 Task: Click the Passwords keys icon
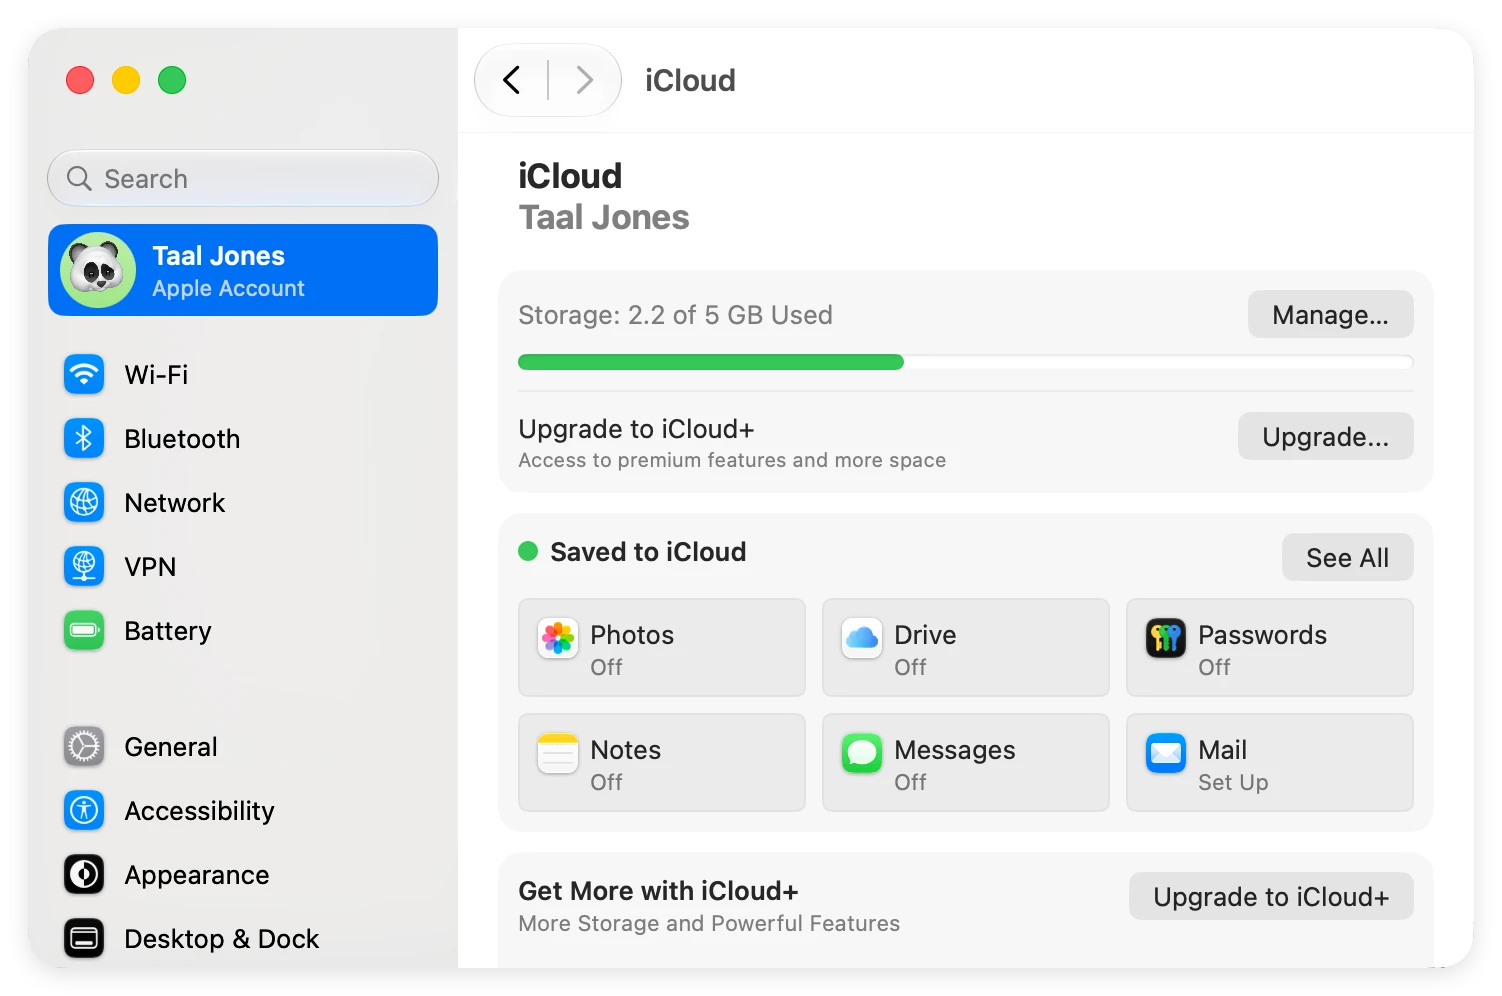[x=1166, y=638]
